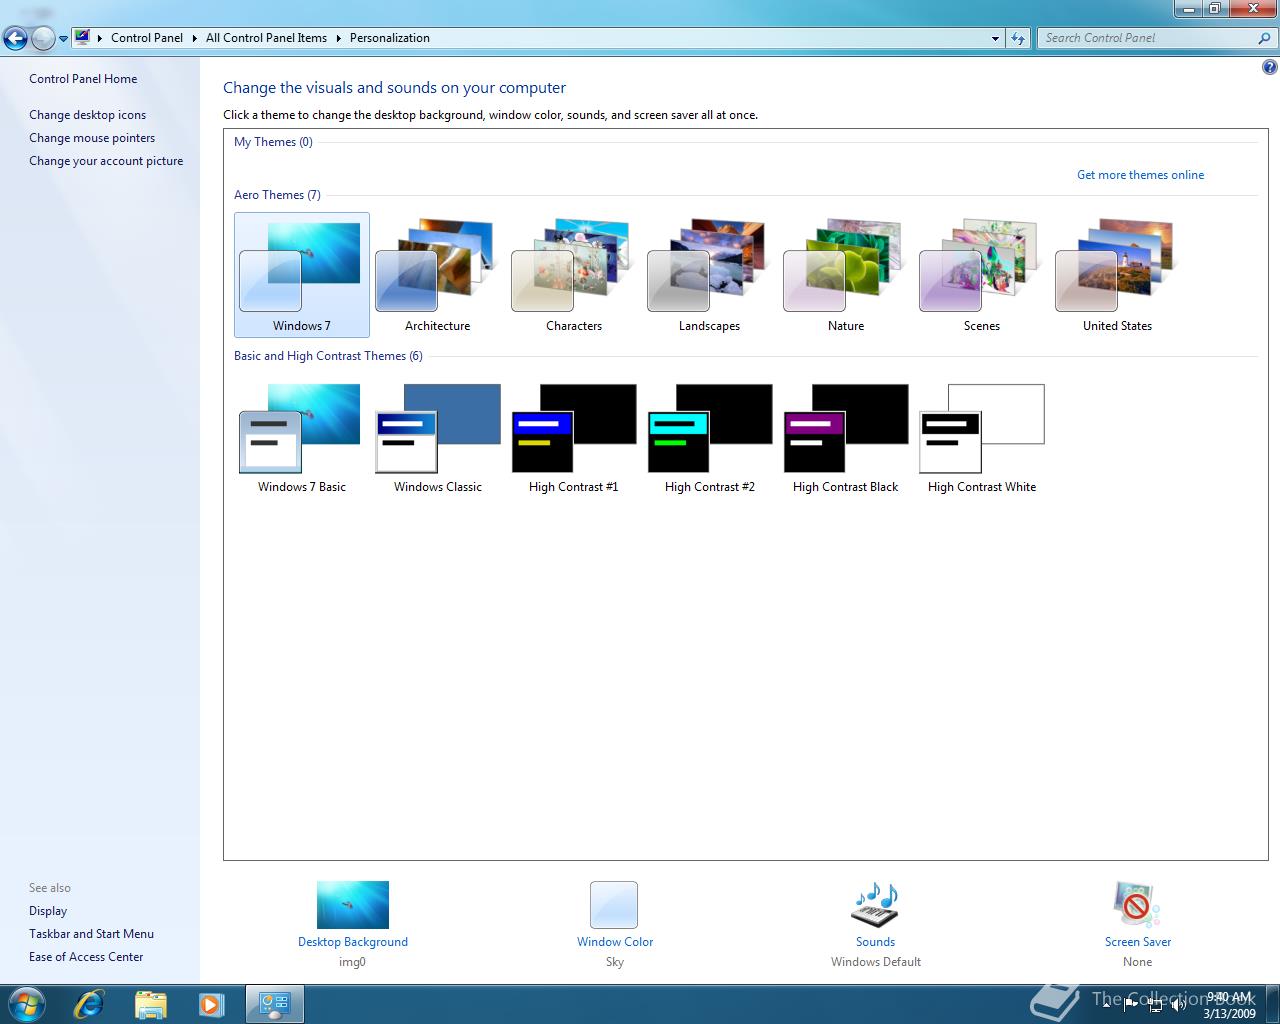Select the High Contrast White theme
This screenshot has height=1024, width=1280.
(981, 437)
